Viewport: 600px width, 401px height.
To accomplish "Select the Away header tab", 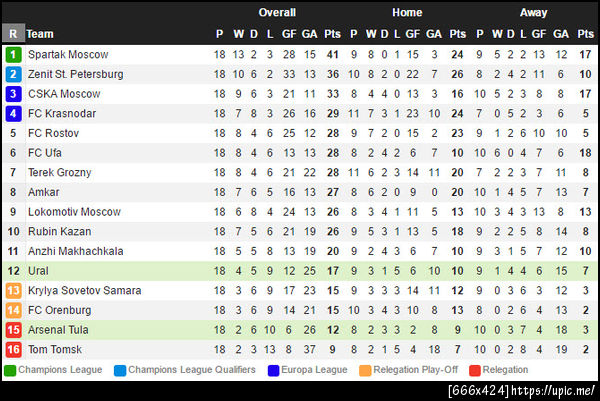I will pos(534,13).
